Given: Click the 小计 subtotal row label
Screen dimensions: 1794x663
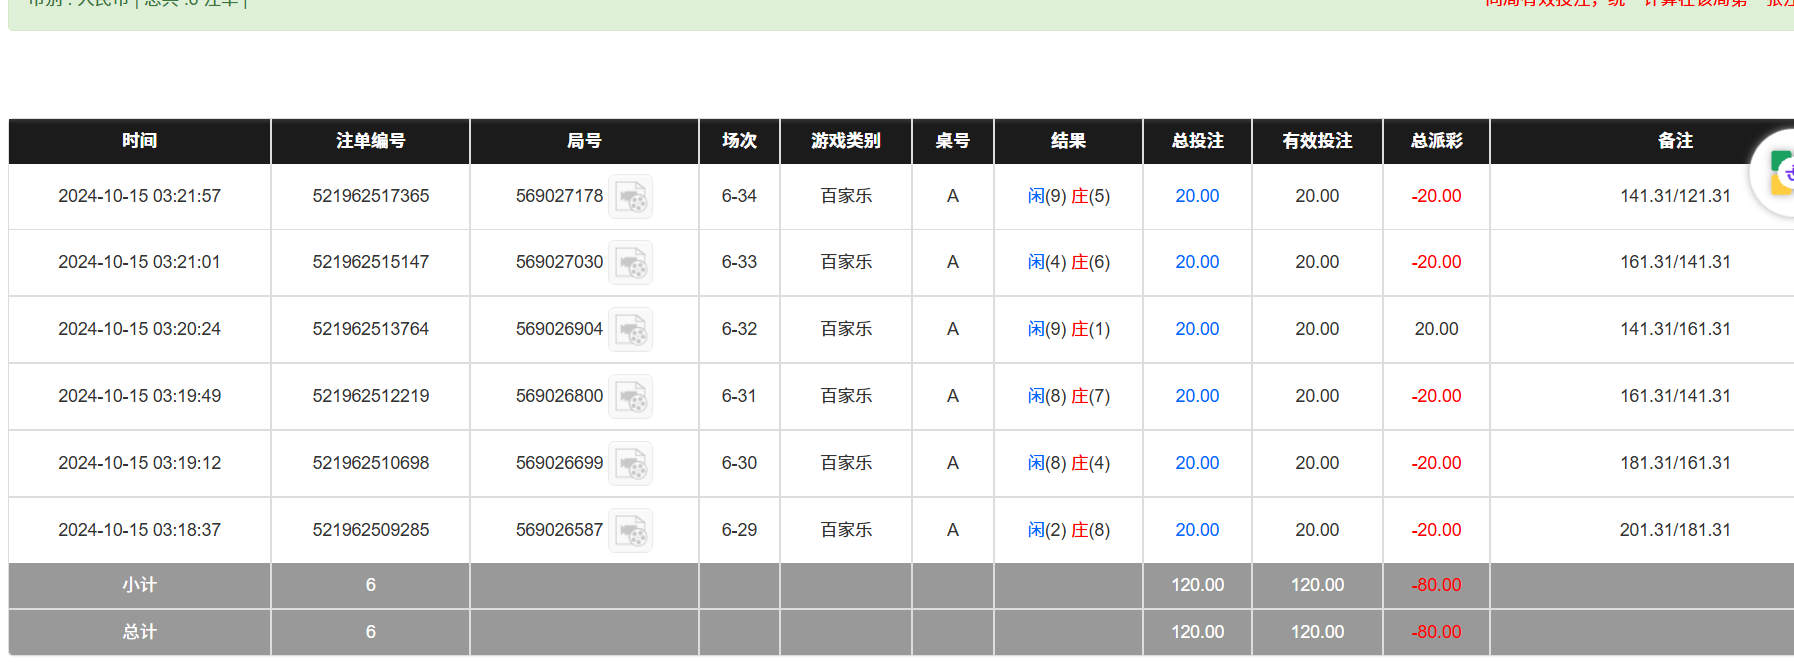Looking at the screenshot, I should tap(139, 585).
